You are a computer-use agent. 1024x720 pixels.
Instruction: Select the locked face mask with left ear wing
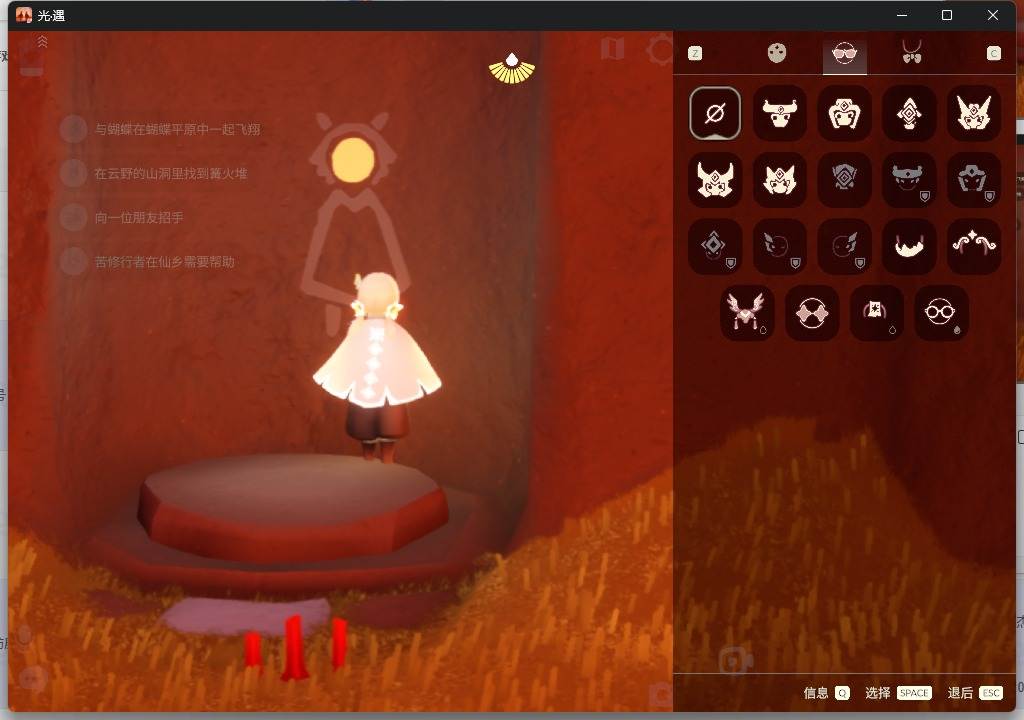pos(779,246)
